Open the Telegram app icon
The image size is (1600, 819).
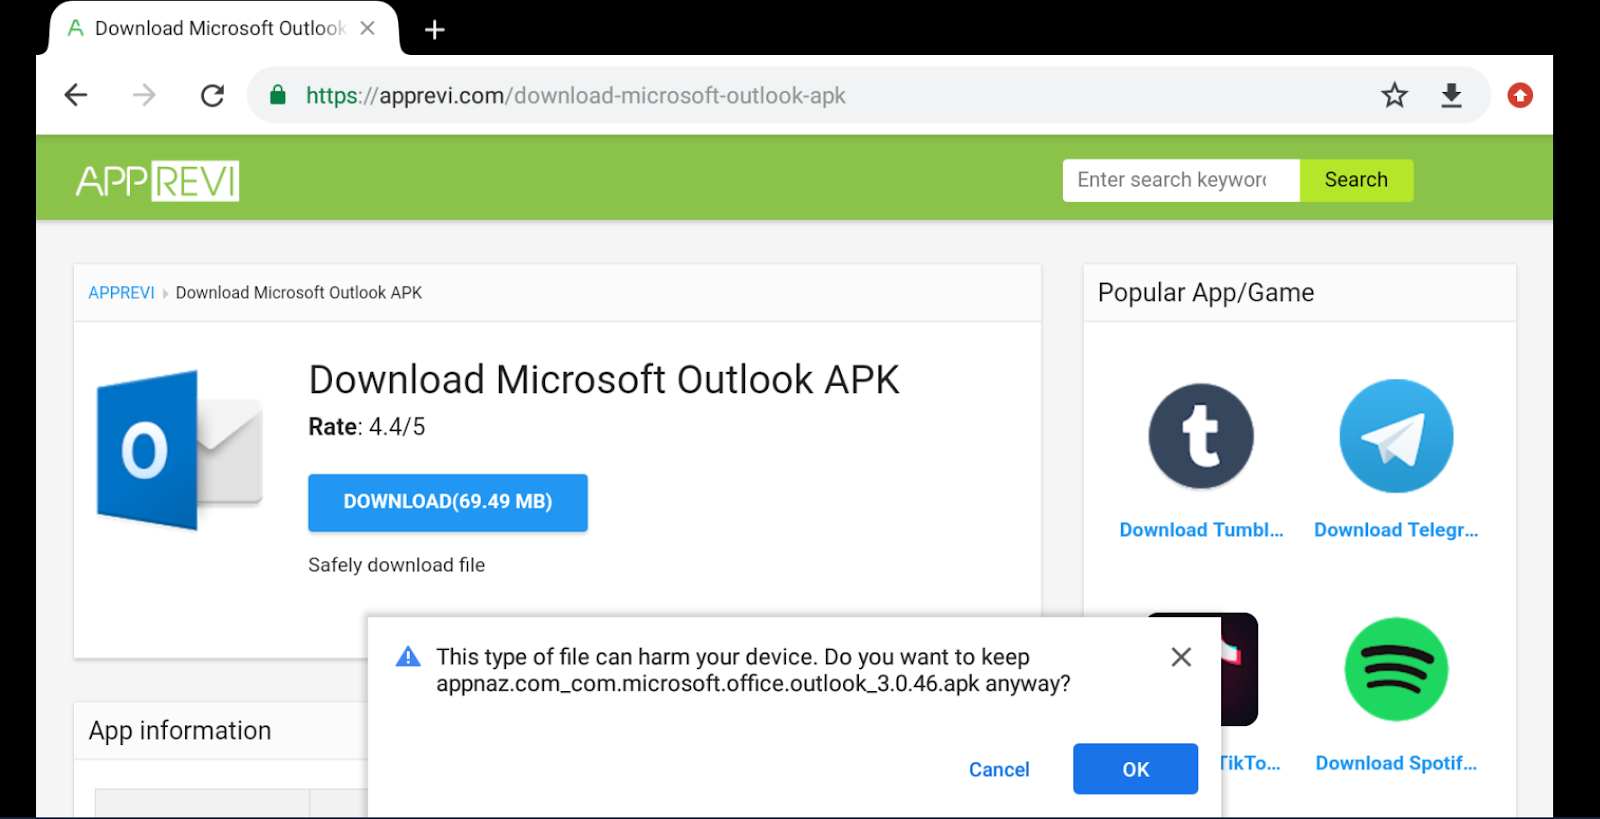tap(1396, 436)
